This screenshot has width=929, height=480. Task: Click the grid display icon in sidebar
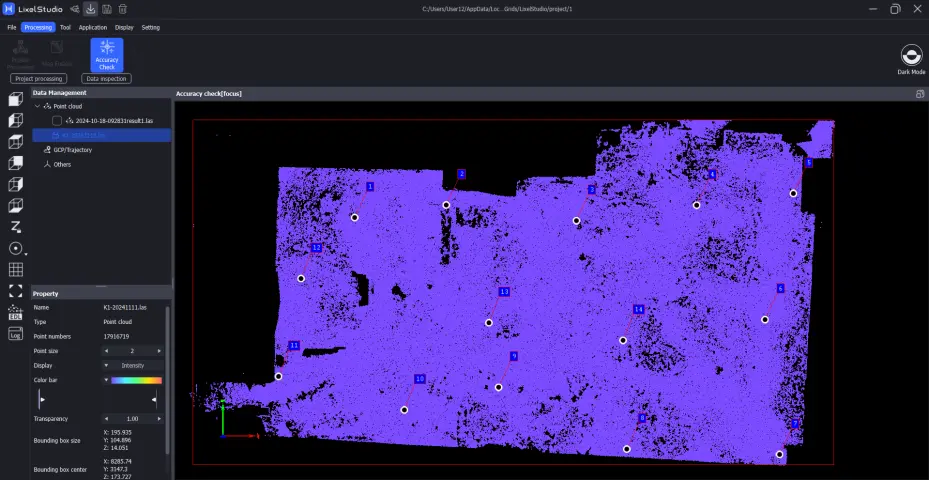tap(15, 270)
